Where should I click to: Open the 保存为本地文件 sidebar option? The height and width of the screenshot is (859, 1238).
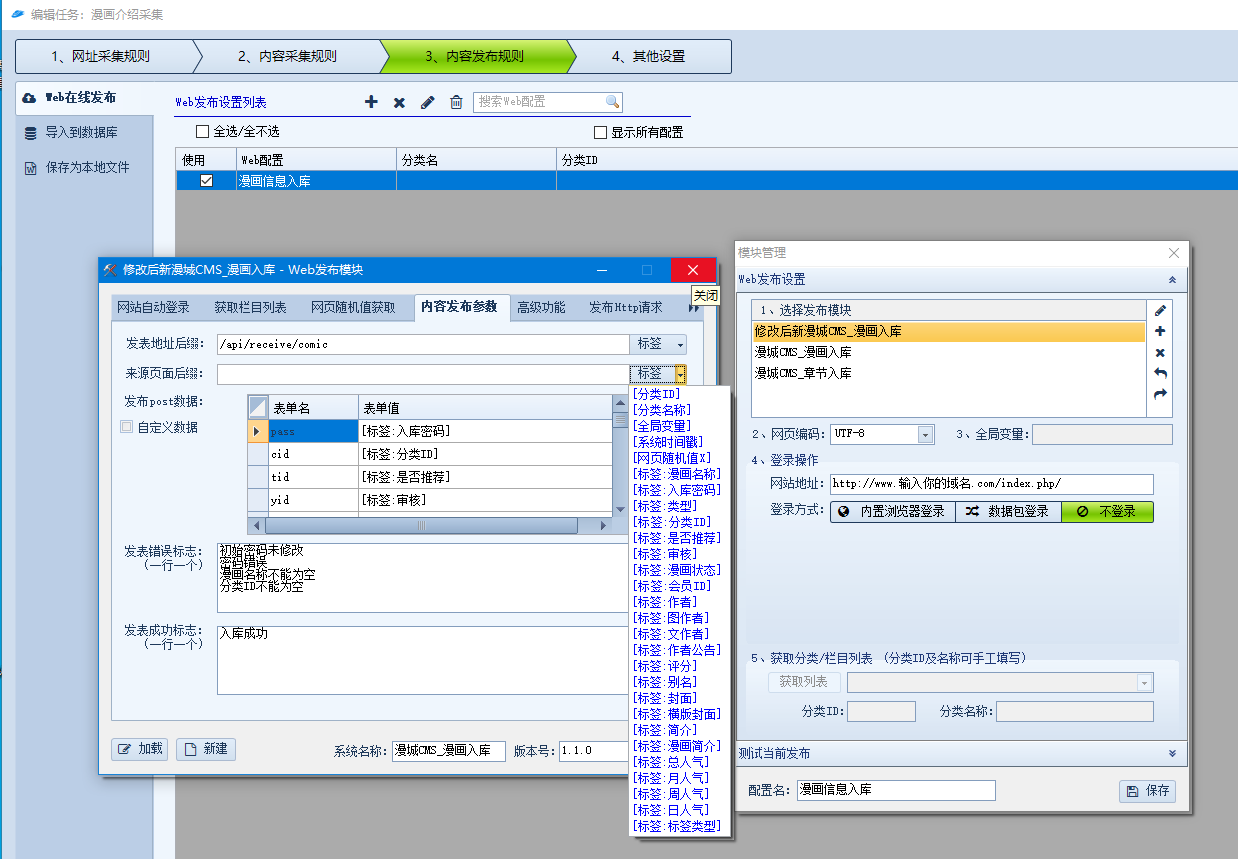click(84, 167)
